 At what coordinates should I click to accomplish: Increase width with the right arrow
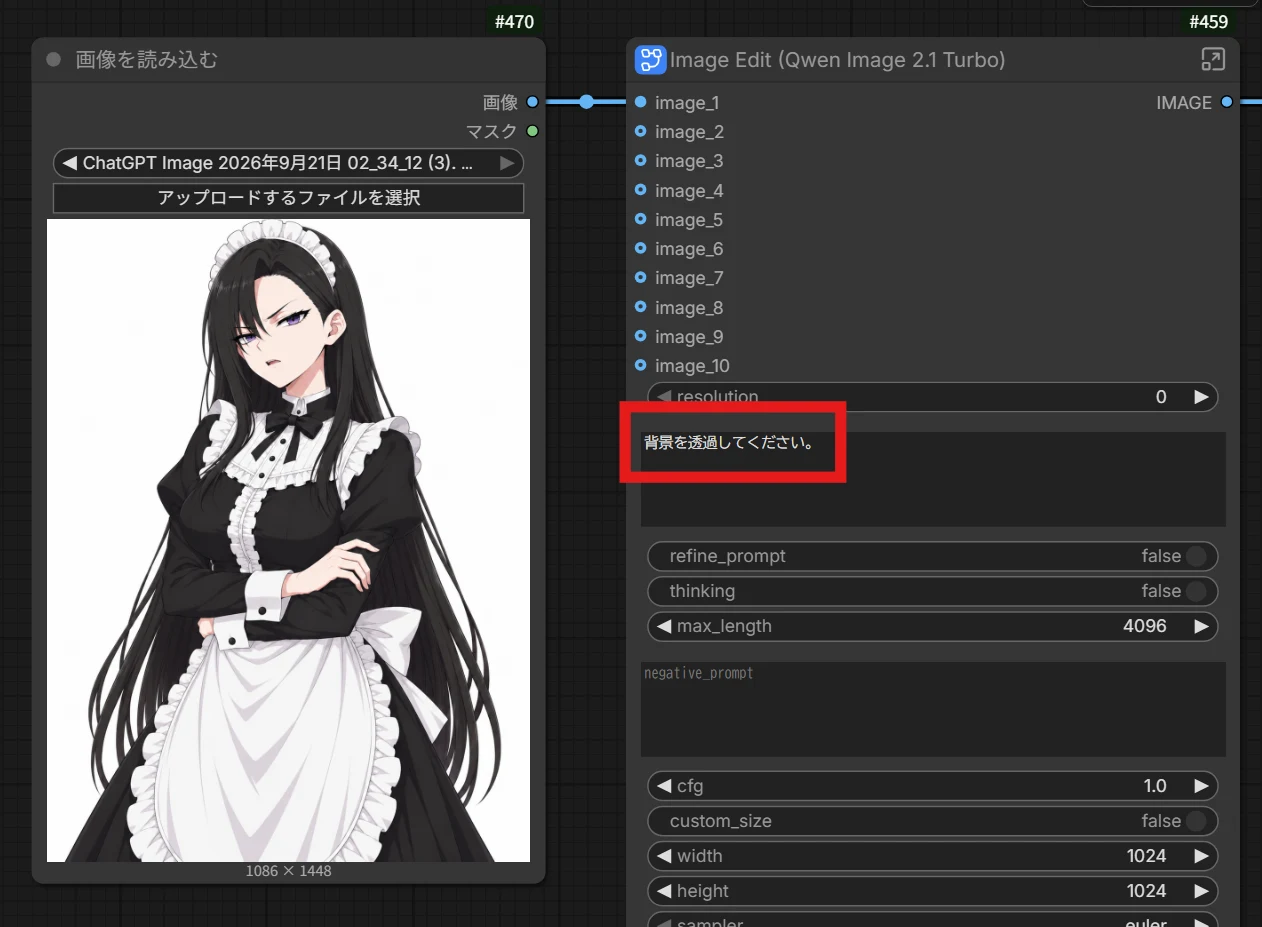1201,856
